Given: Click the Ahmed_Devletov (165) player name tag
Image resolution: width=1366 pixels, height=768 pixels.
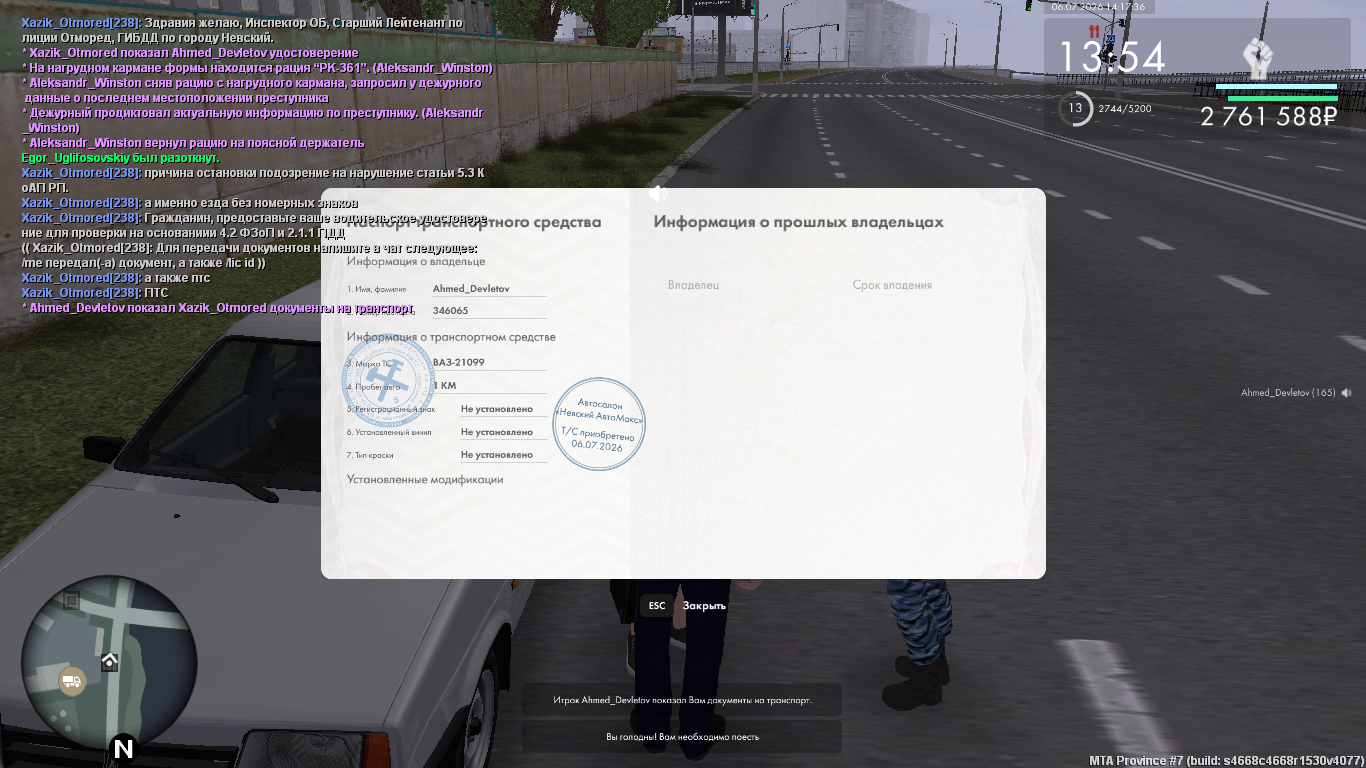Looking at the screenshot, I should tap(1288, 393).
